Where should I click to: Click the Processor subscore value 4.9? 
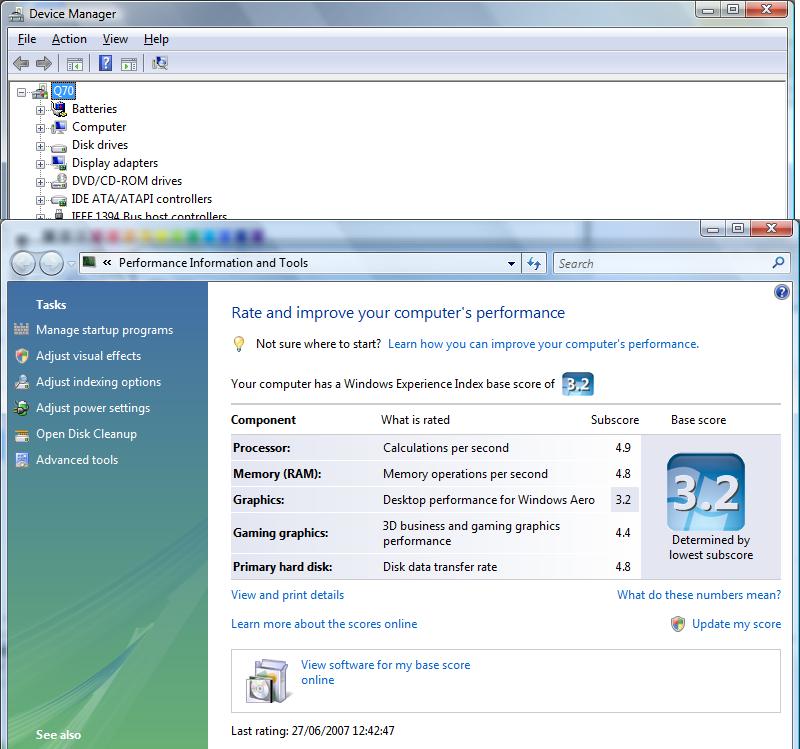tap(623, 447)
